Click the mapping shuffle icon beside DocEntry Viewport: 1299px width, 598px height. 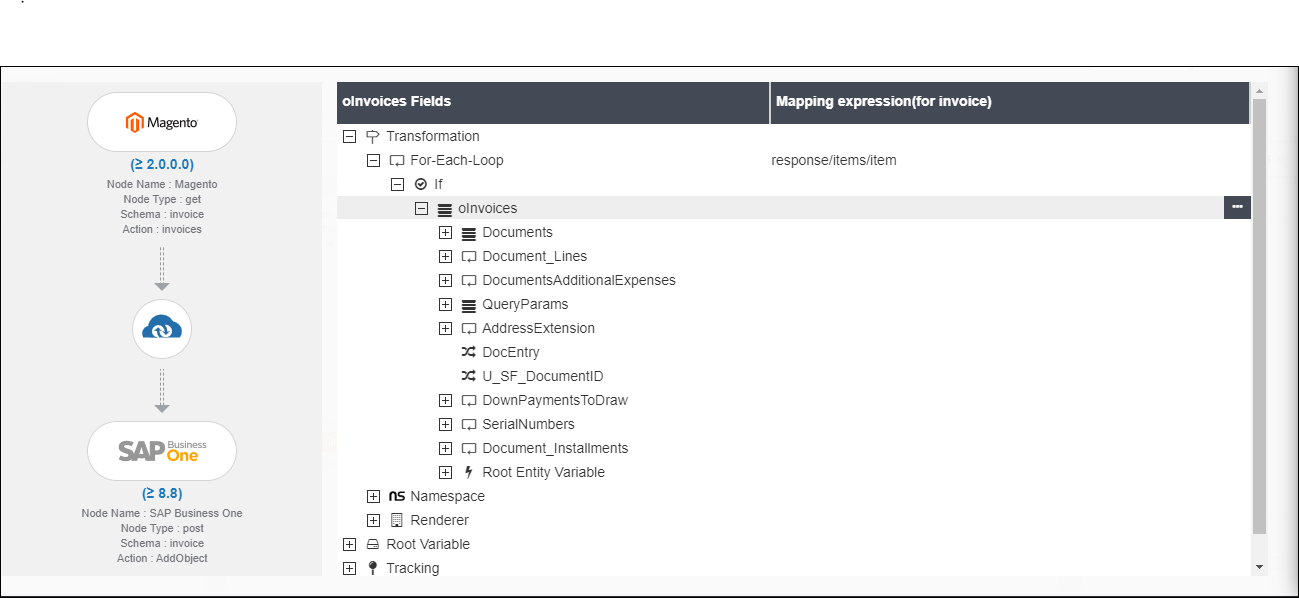pos(468,352)
